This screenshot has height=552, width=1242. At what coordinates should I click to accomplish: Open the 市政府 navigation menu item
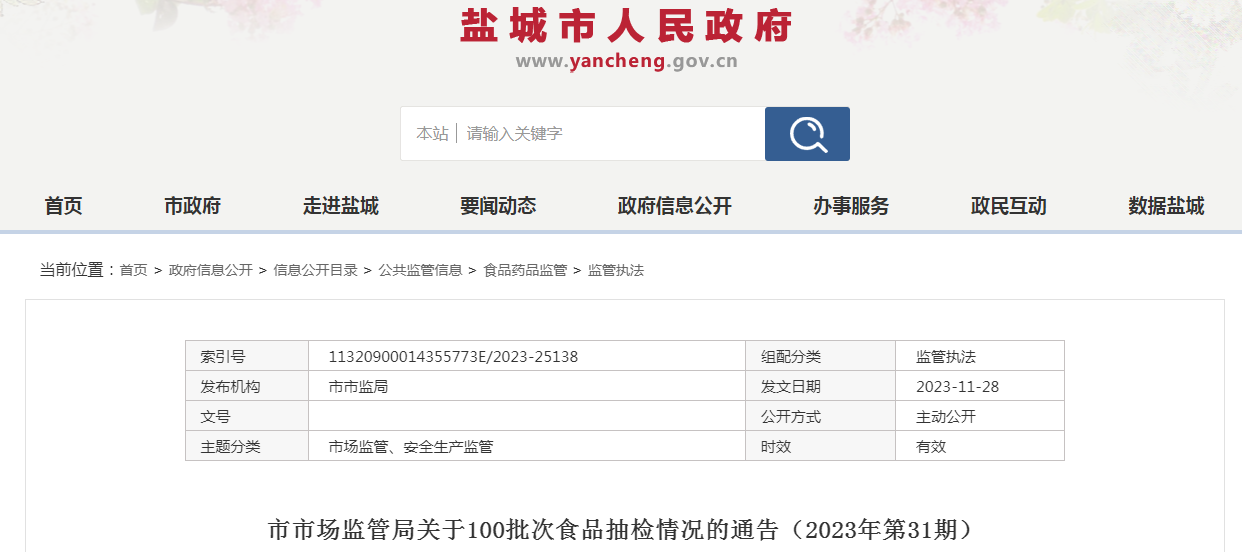[192, 206]
